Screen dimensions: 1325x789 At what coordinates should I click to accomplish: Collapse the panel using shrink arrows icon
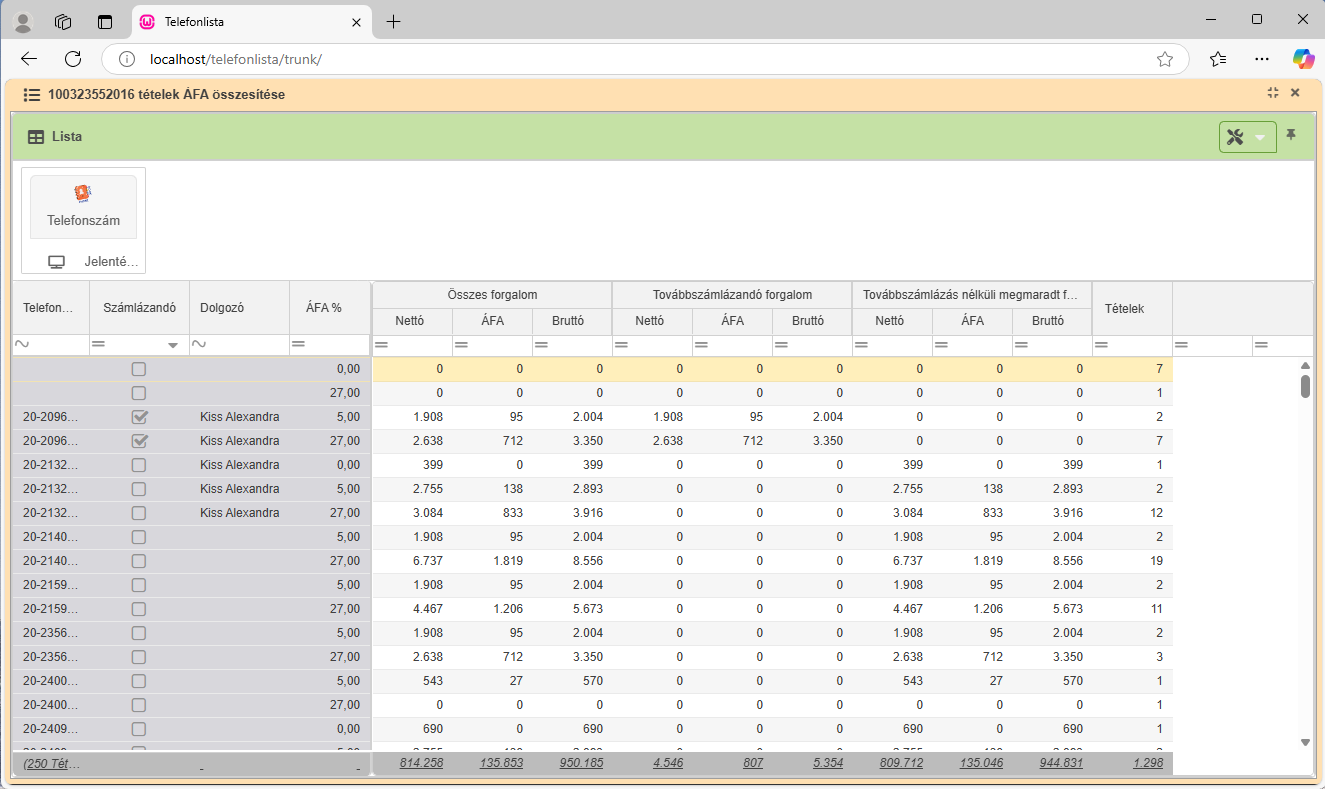[x=1273, y=93]
